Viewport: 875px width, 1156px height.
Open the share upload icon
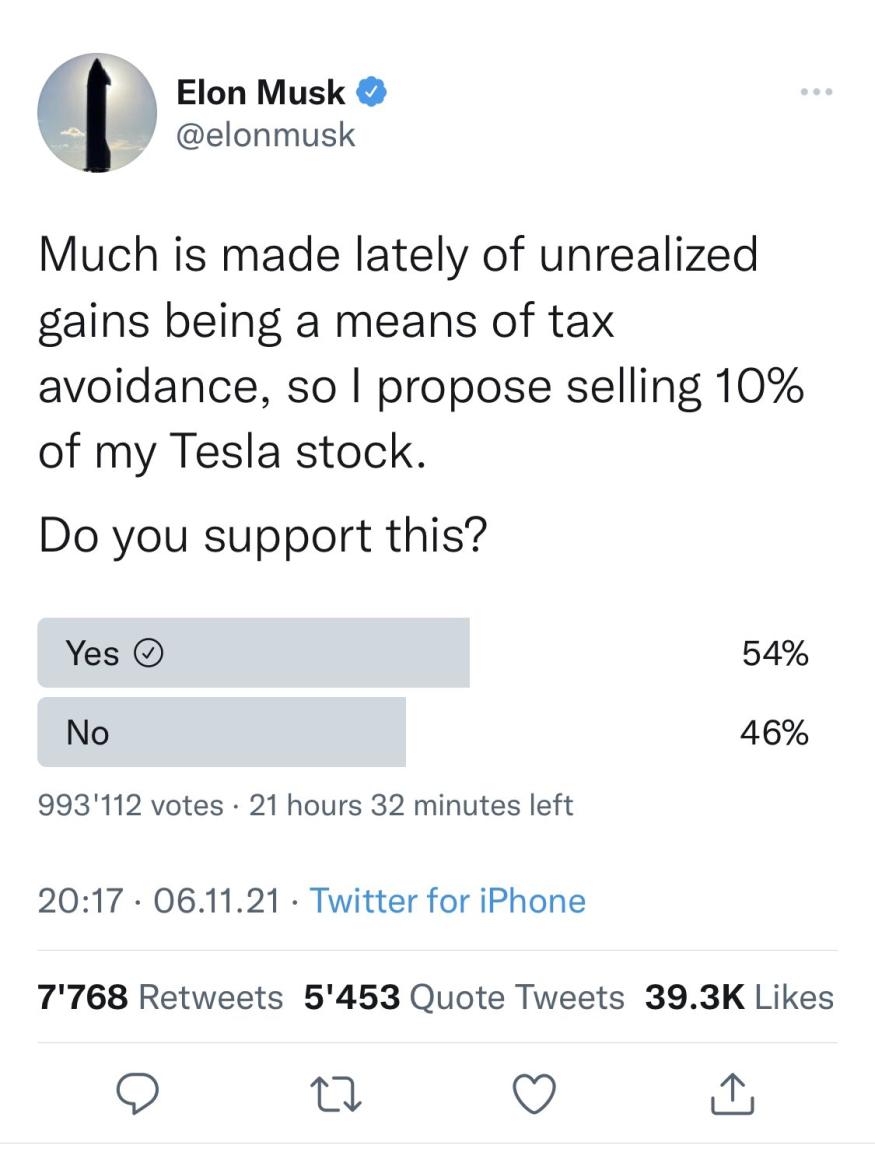(x=732, y=1093)
